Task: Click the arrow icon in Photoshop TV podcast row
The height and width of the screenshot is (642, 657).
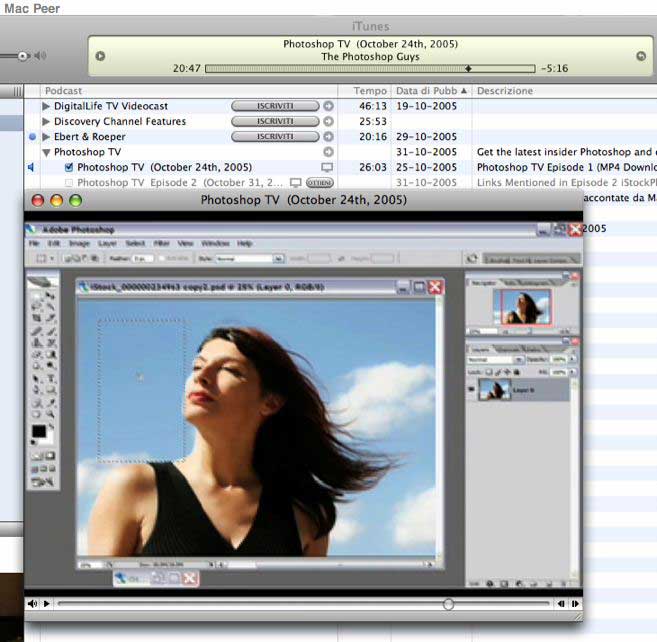Action: pos(328,152)
